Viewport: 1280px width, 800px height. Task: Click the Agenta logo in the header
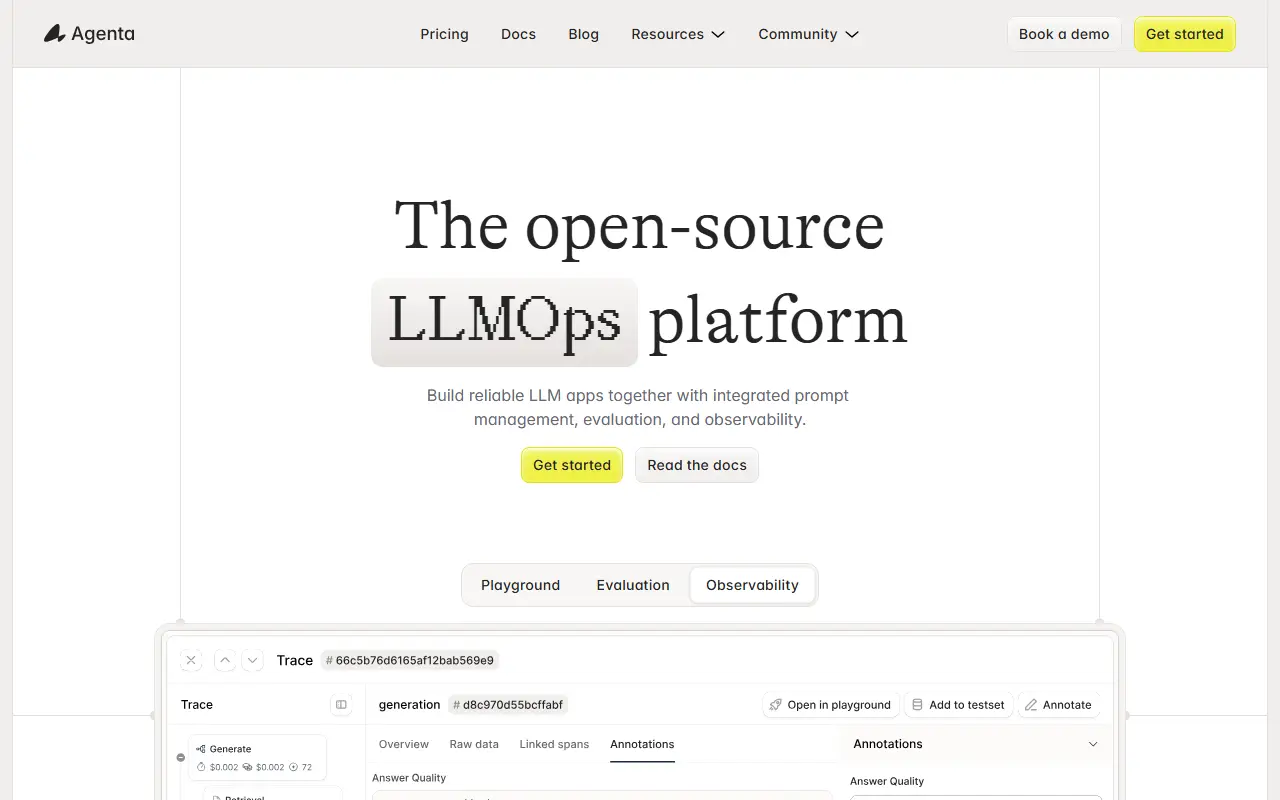click(89, 34)
